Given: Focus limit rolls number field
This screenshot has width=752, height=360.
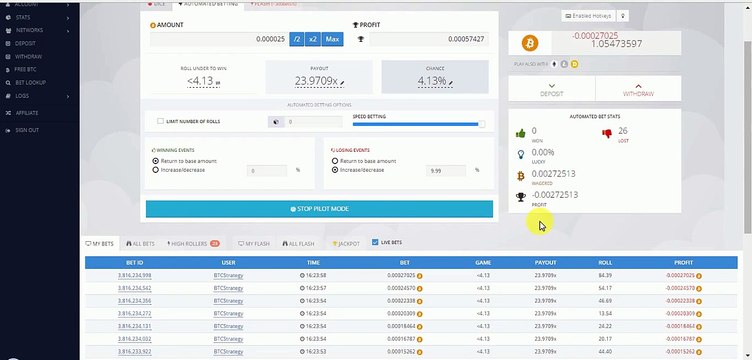Looking at the screenshot, I should (x=314, y=122).
